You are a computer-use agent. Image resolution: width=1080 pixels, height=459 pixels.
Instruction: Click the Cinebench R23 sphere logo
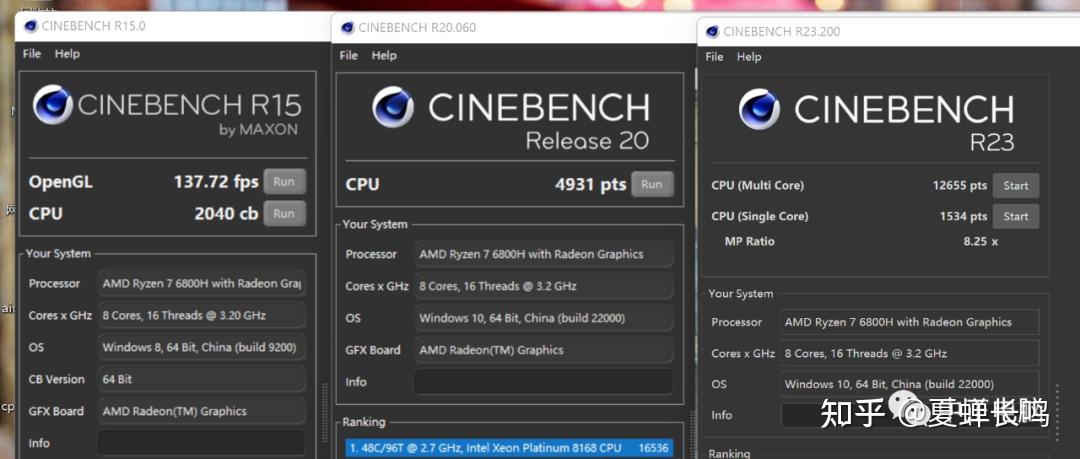click(759, 109)
